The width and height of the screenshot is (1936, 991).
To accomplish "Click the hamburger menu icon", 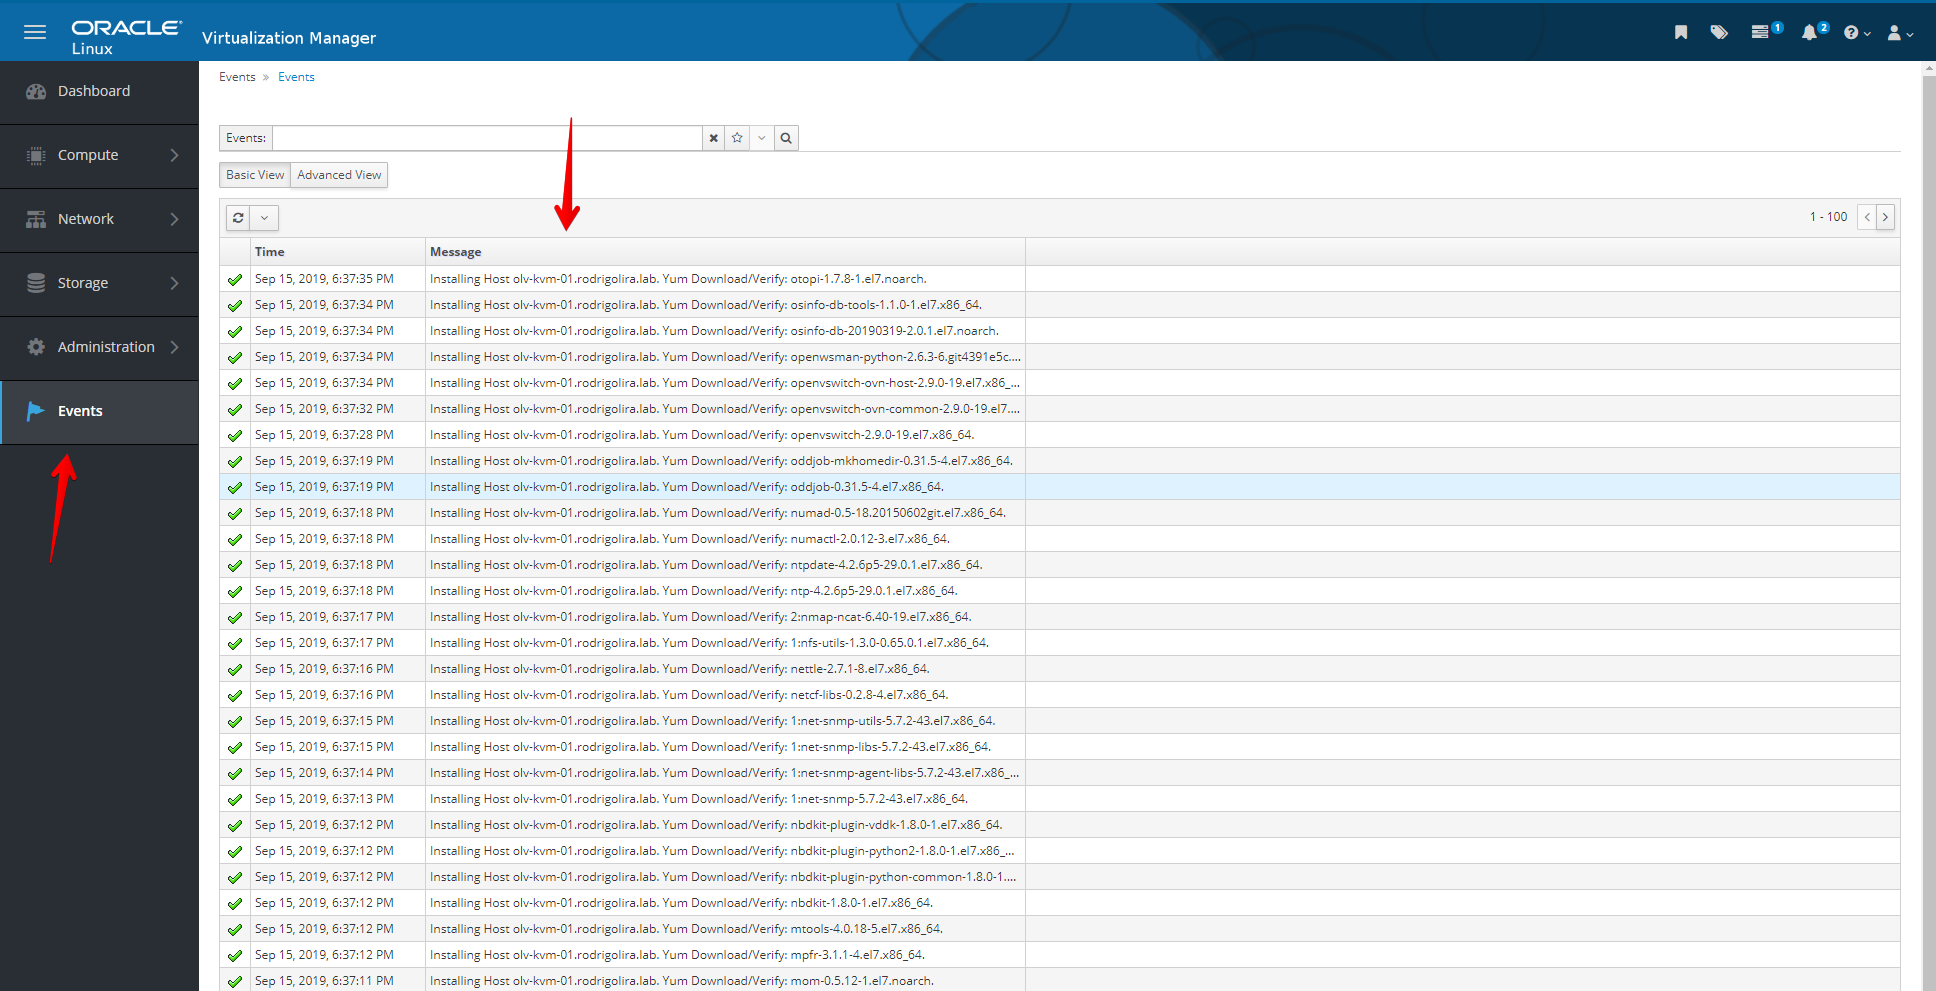I will 35,32.
